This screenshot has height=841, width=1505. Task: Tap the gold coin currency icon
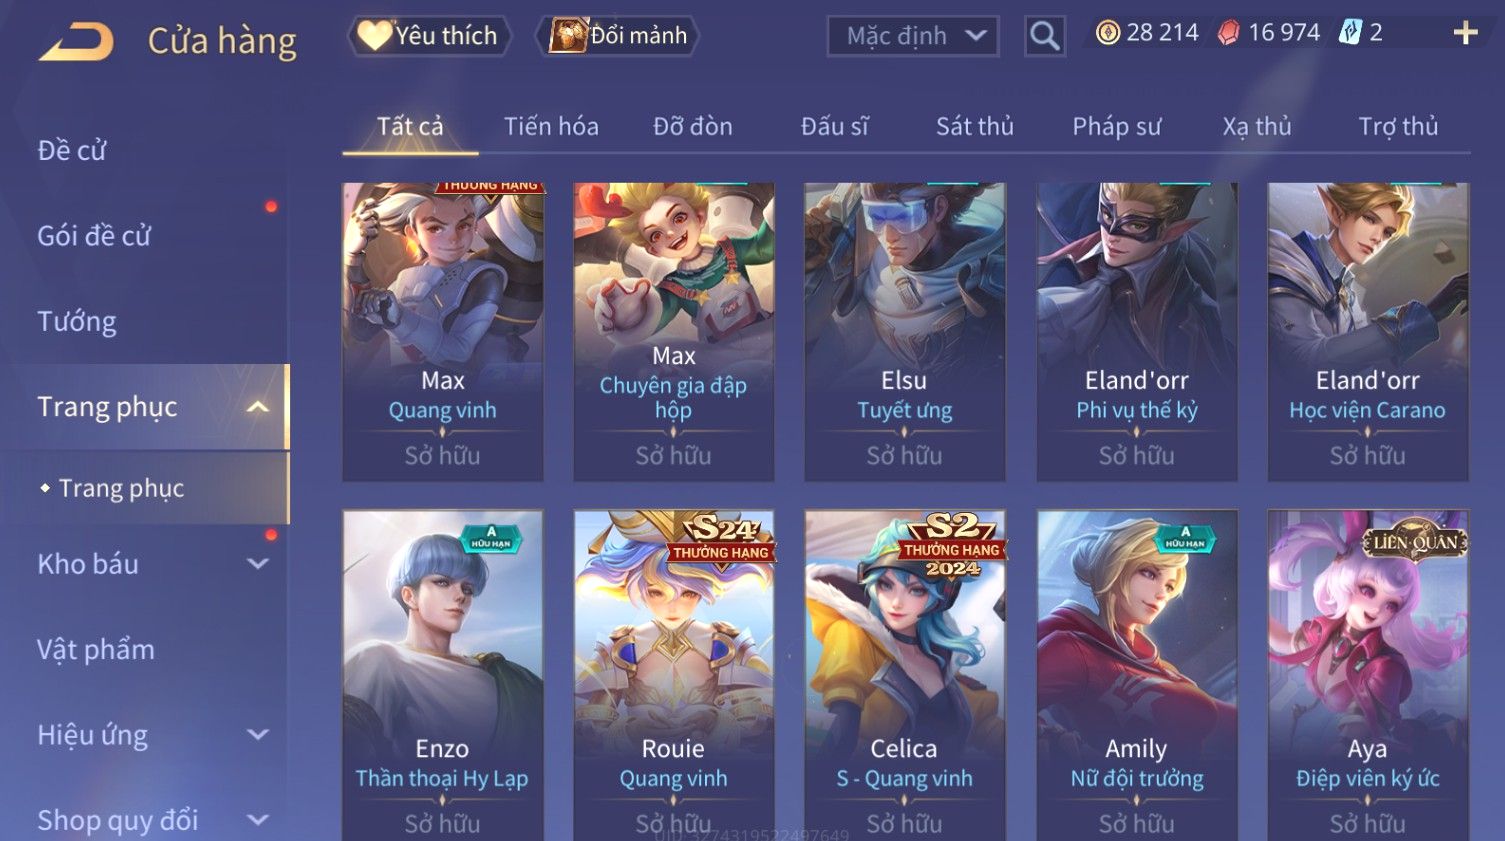click(x=1108, y=33)
